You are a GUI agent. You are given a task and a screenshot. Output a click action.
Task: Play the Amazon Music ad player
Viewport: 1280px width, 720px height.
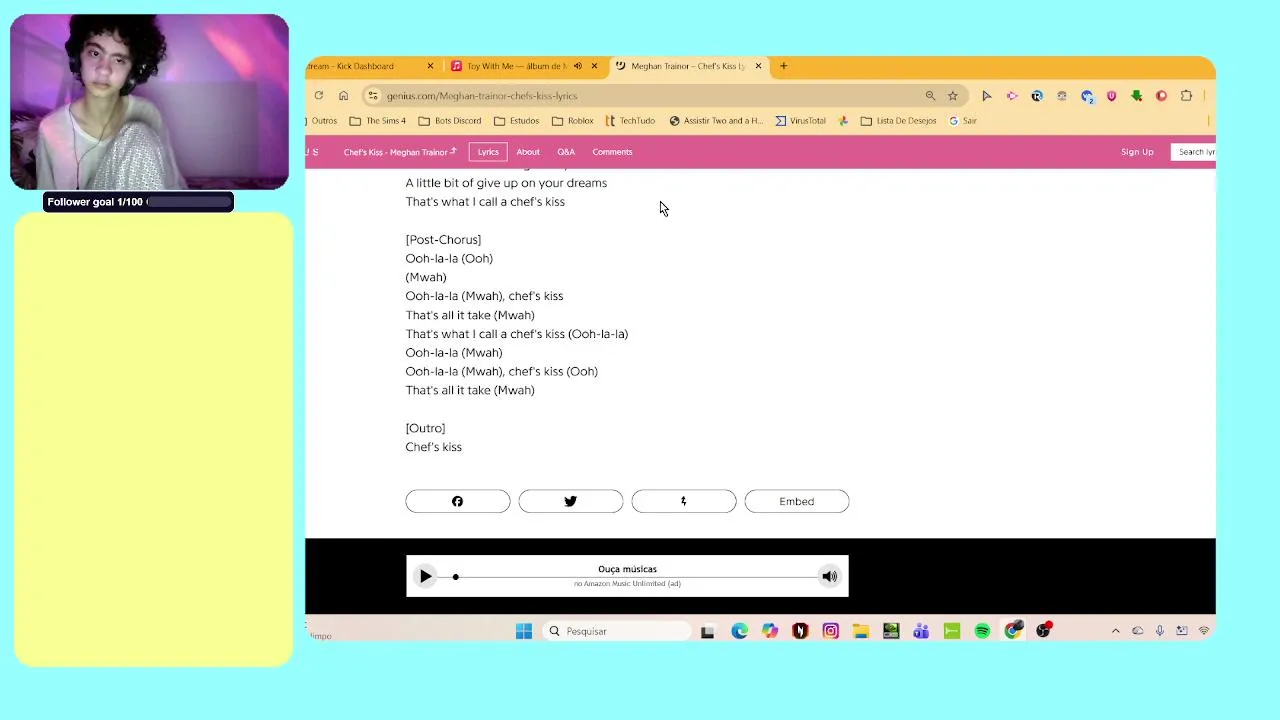pyautogui.click(x=425, y=576)
